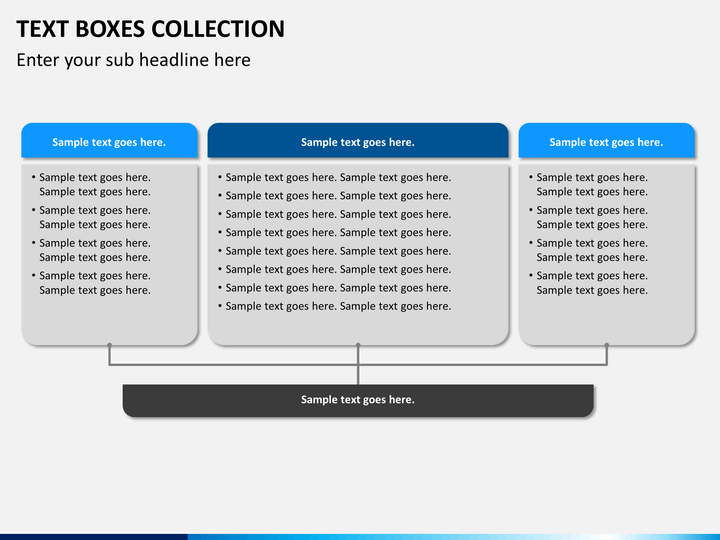Select the last bullet in the right gray box
Image resolution: width=720 pixels, height=540 pixels.
coord(588,283)
